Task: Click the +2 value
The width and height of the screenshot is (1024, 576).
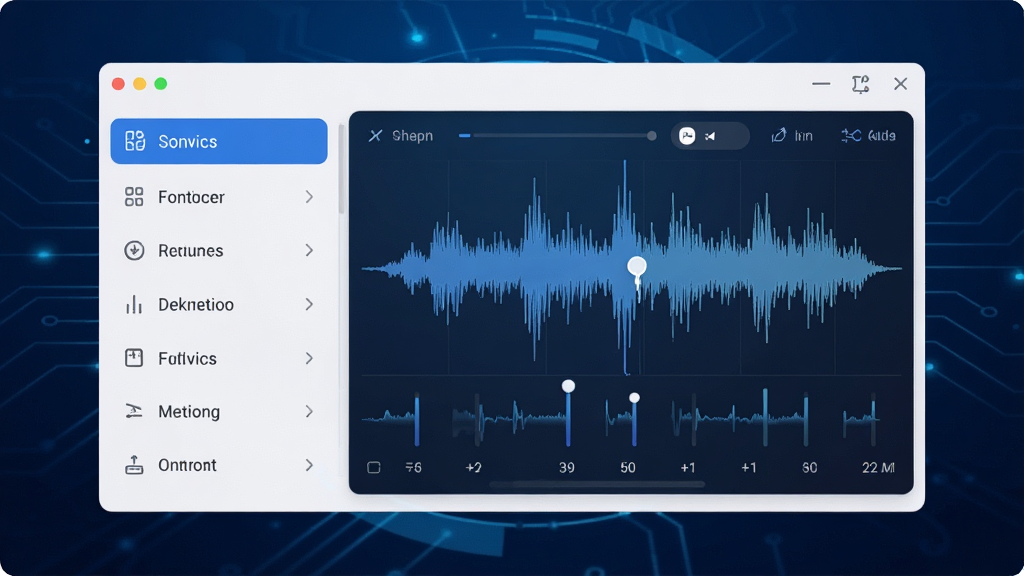Action: pyautogui.click(x=473, y=468)
